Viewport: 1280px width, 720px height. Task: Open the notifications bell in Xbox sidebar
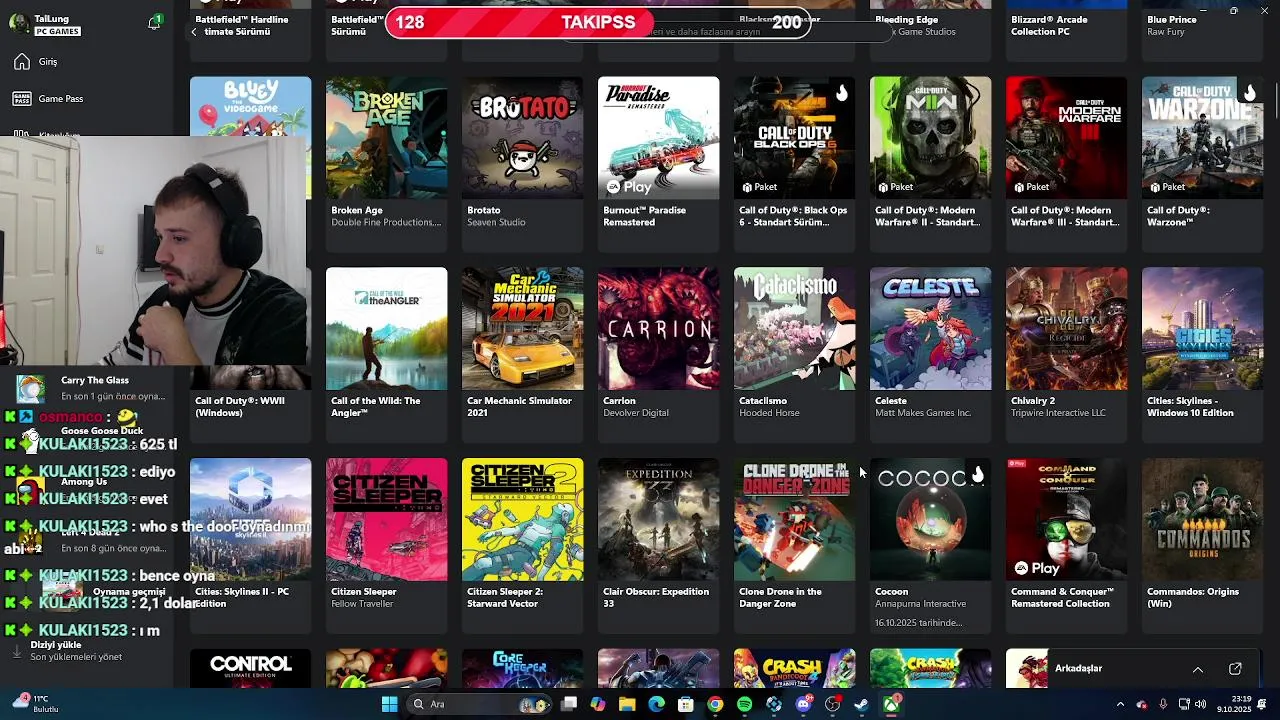(x=154, y=23)
